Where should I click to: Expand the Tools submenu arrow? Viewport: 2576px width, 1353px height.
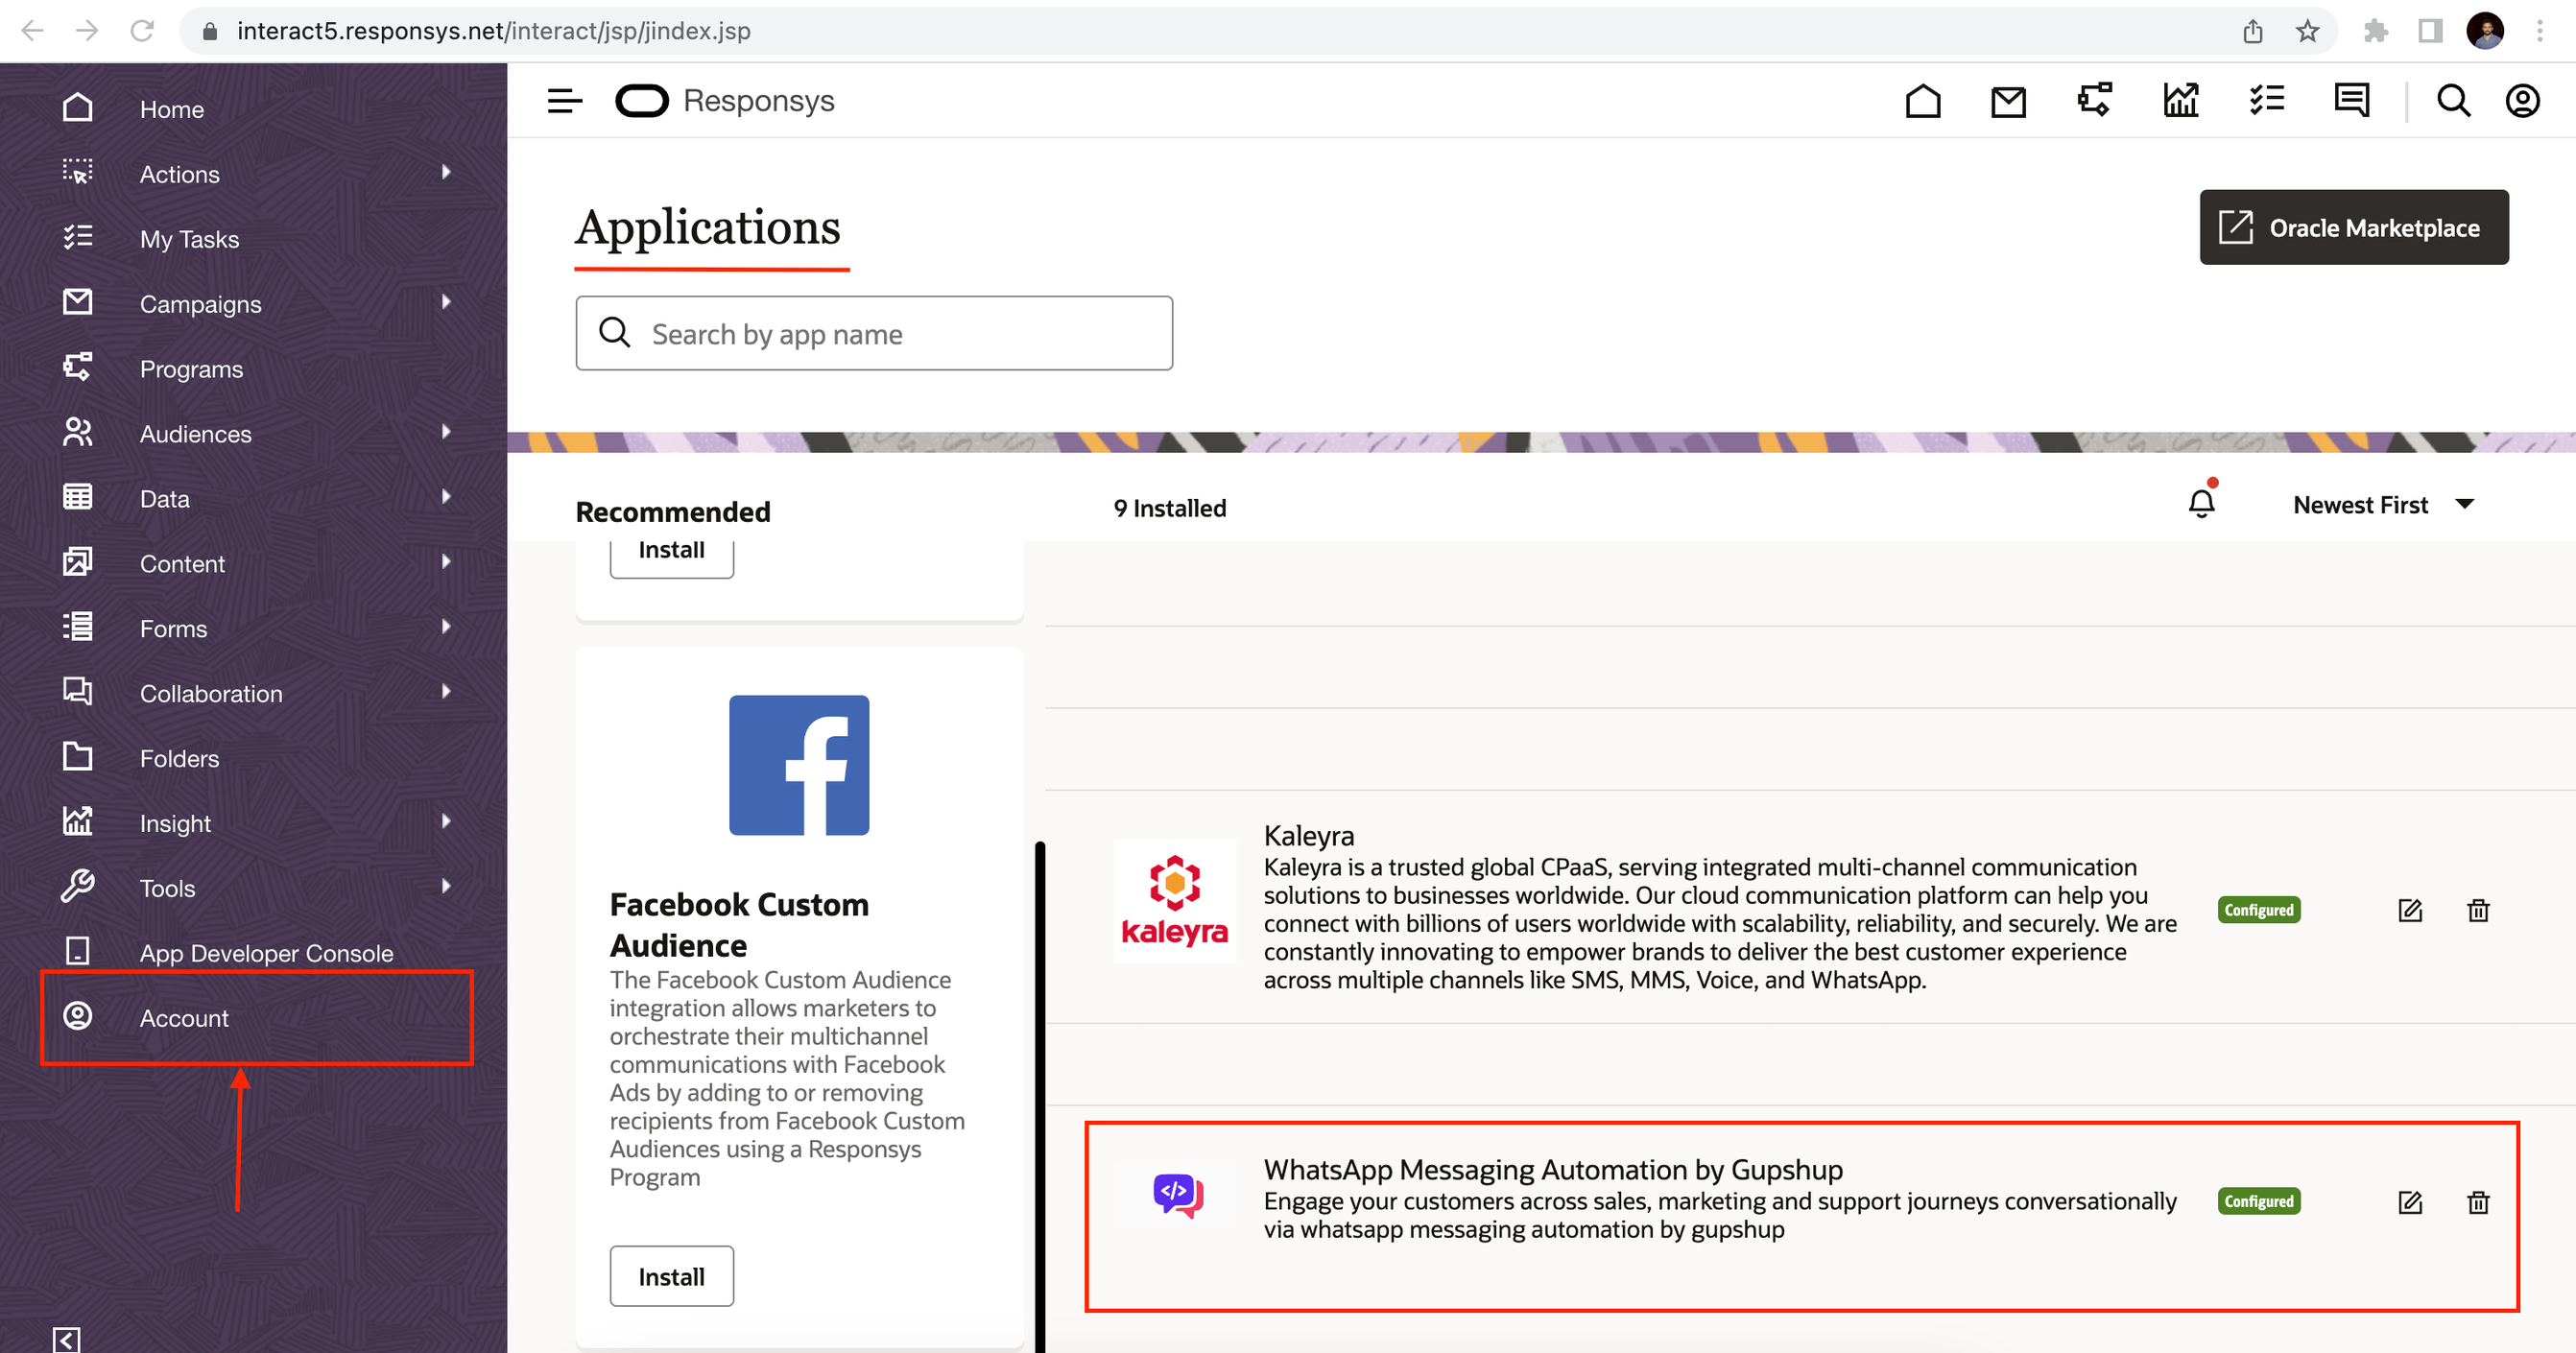click(446, 886)
